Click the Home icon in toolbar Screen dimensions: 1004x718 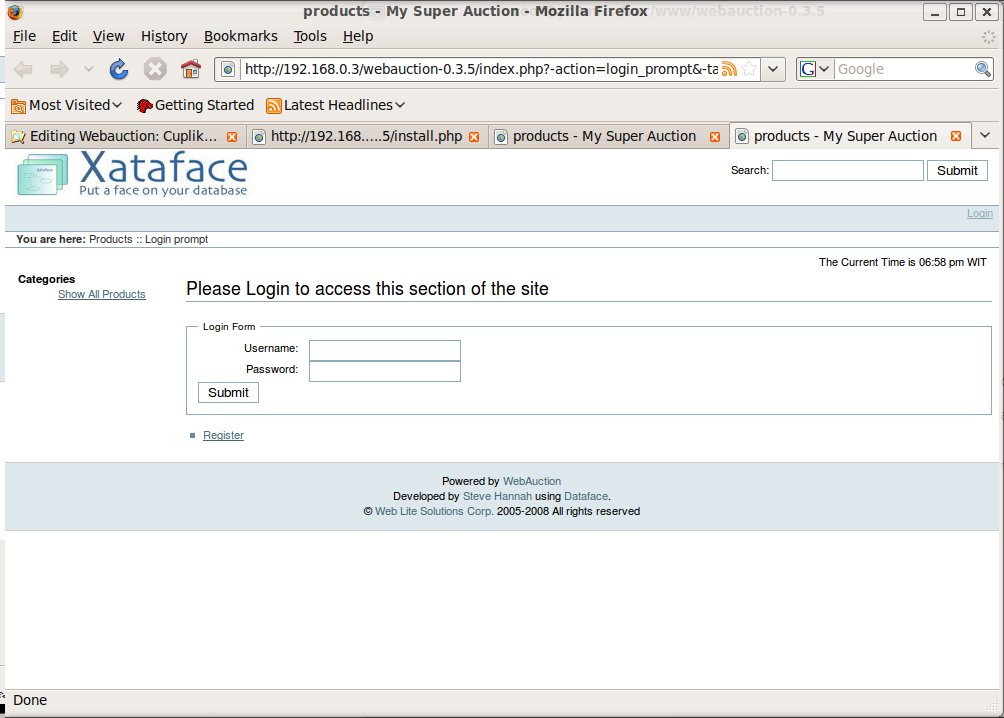click(x=190, y=69)
